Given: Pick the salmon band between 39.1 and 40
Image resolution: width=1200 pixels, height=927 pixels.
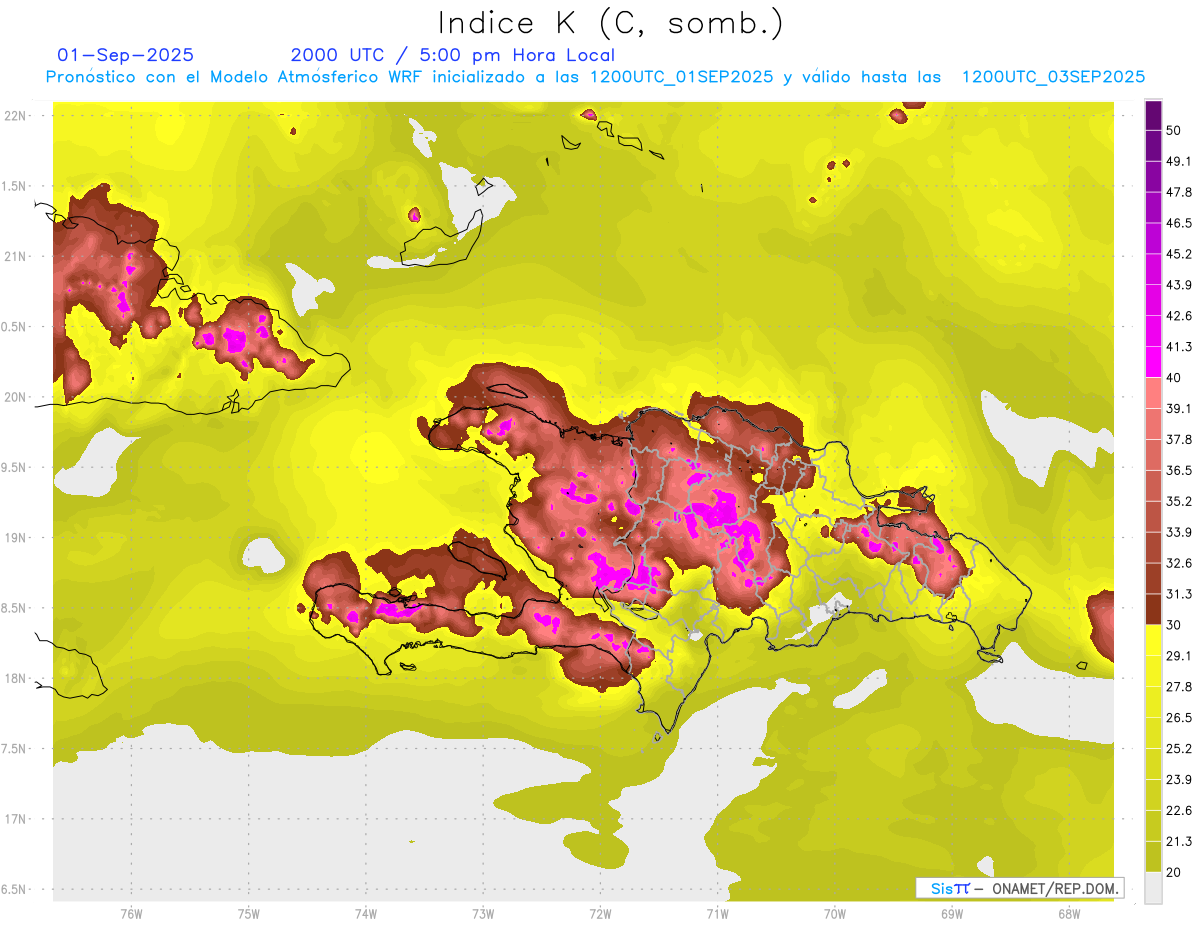Looking at the screenshot, I should 1153,392.
